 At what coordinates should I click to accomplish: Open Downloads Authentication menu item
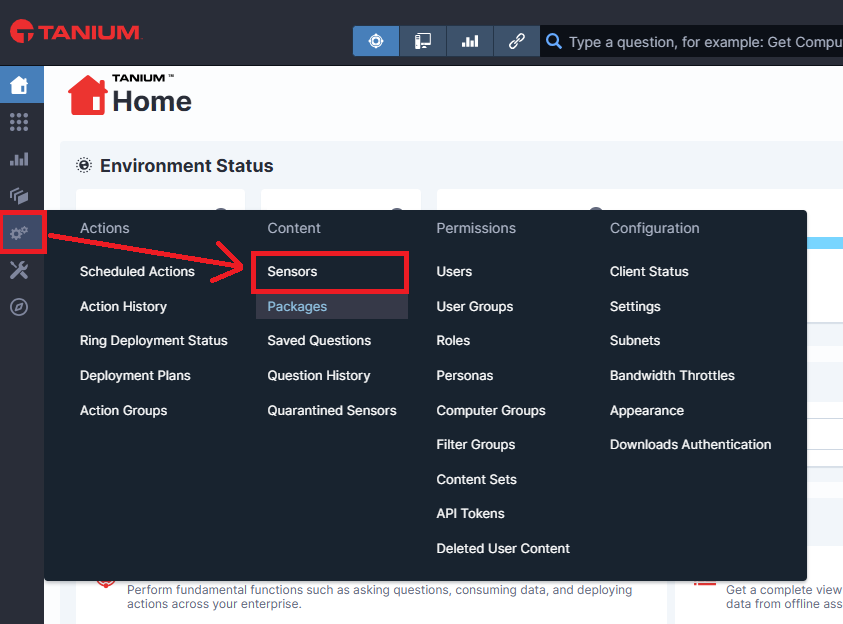690,444
